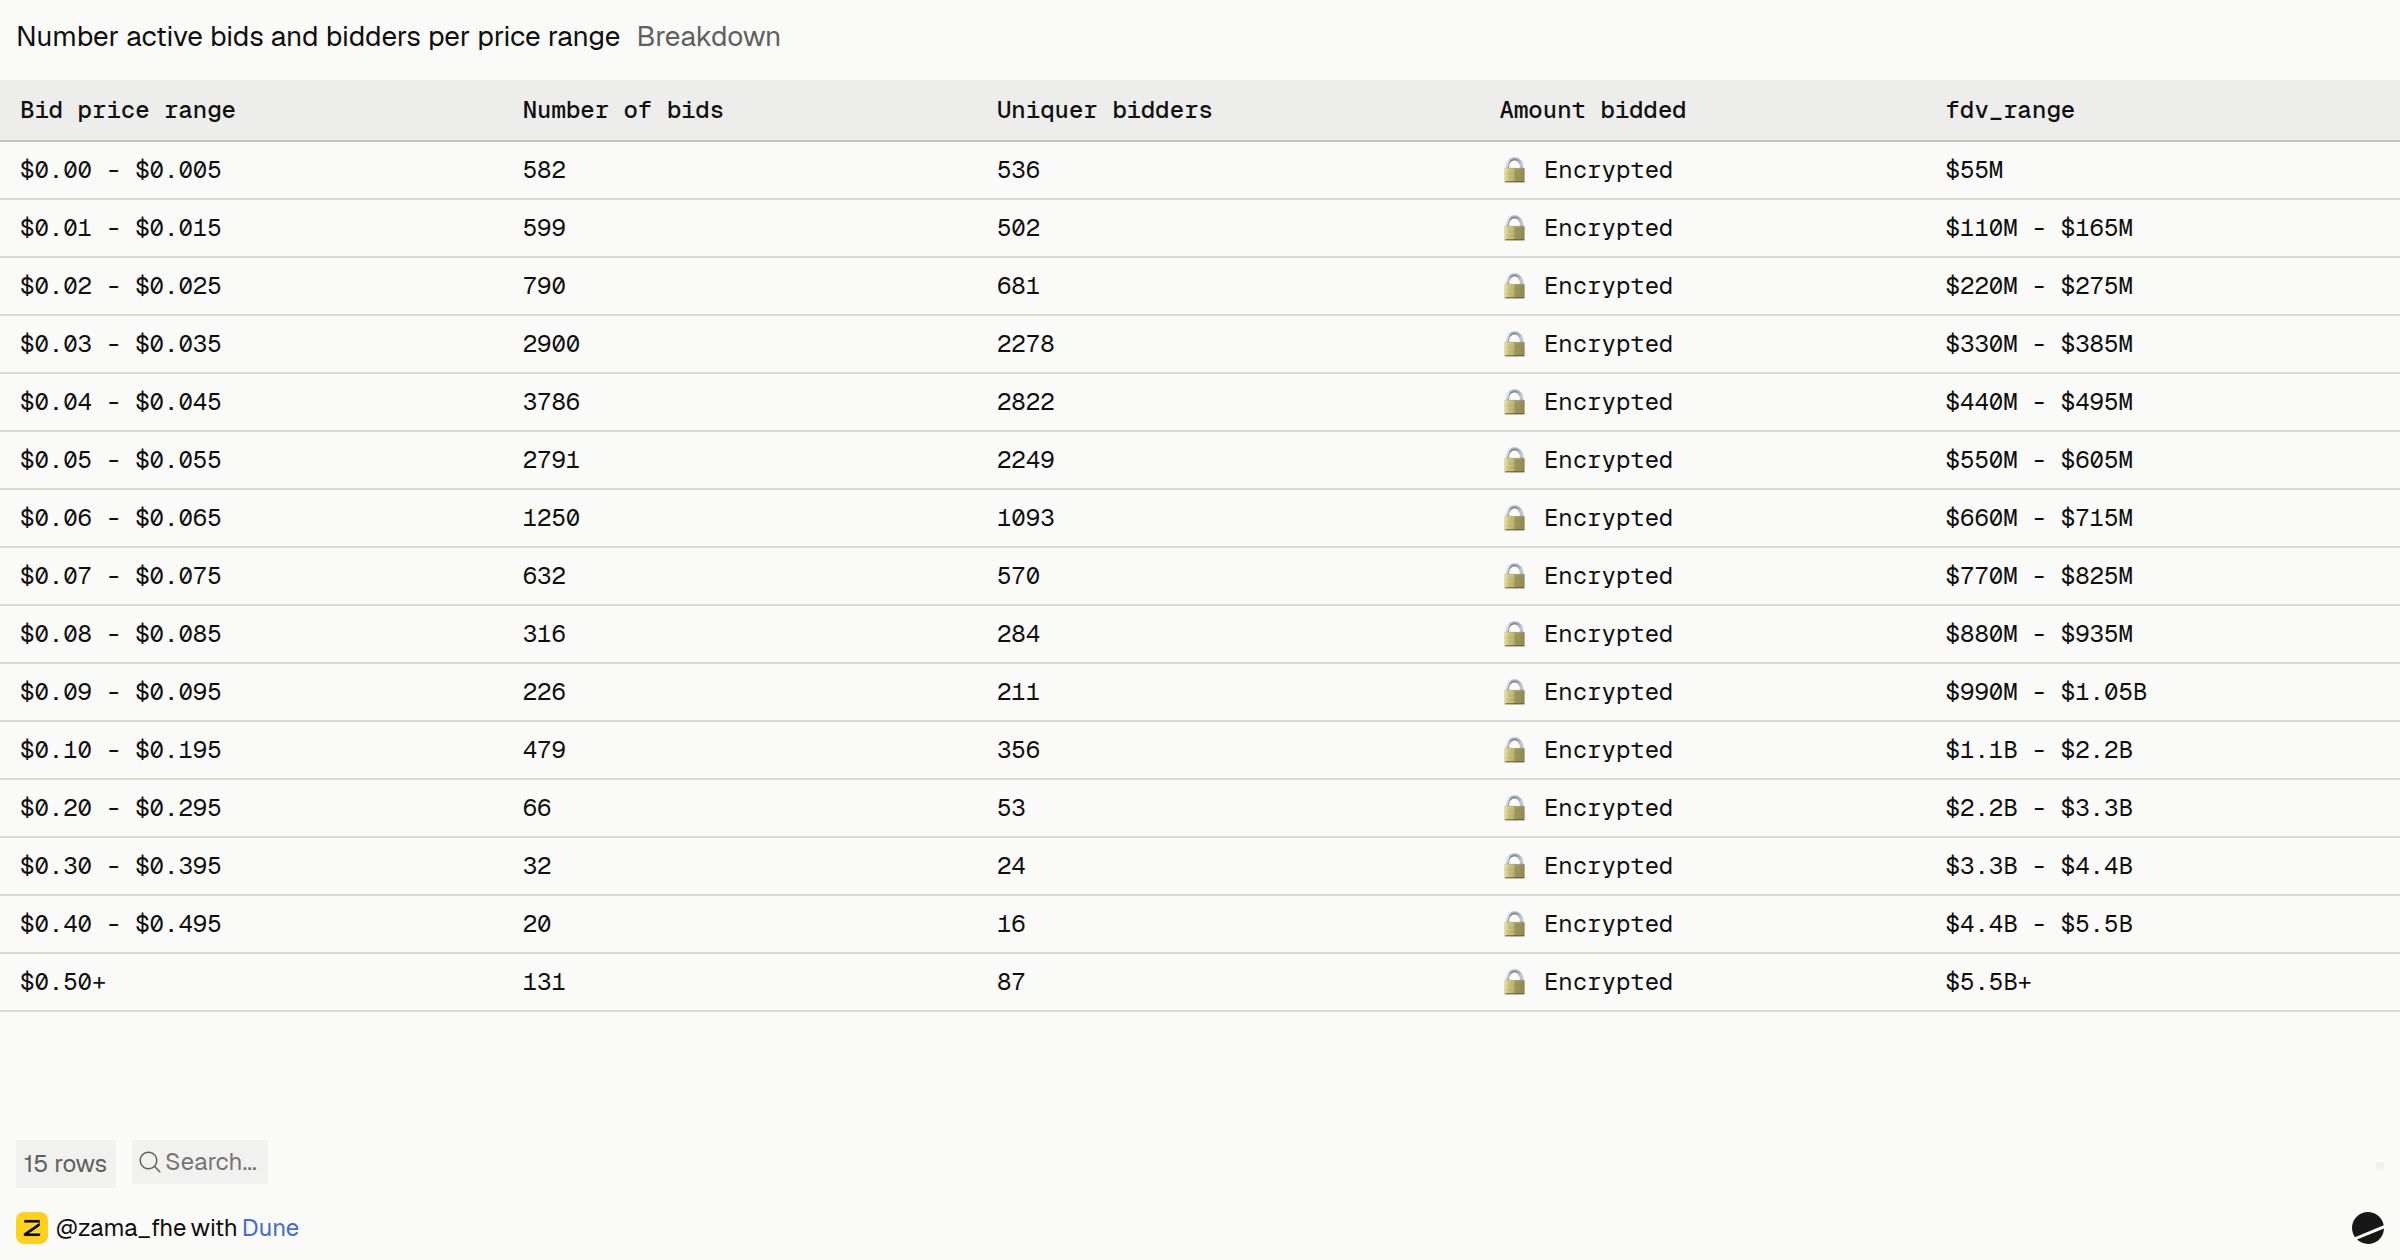Click the 15 rows count label
Viewport: 2400px width, 1260px height.
(65, 1163)
